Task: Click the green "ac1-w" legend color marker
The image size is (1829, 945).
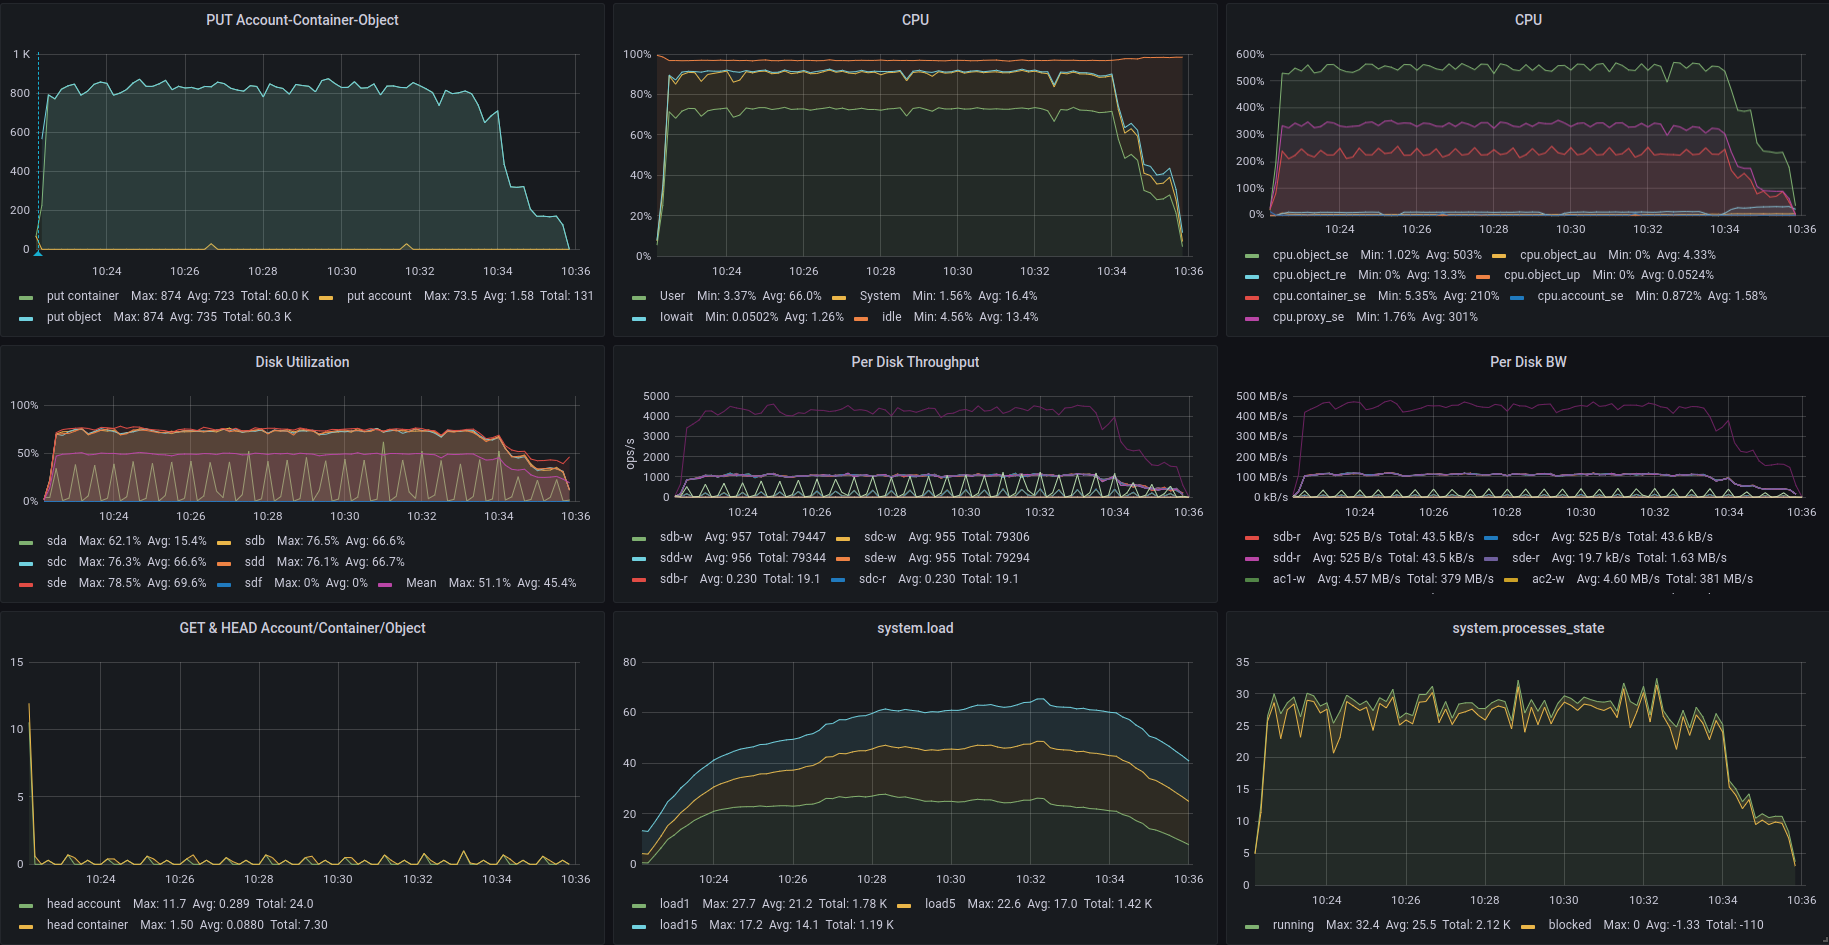Action: (1252, 580)
